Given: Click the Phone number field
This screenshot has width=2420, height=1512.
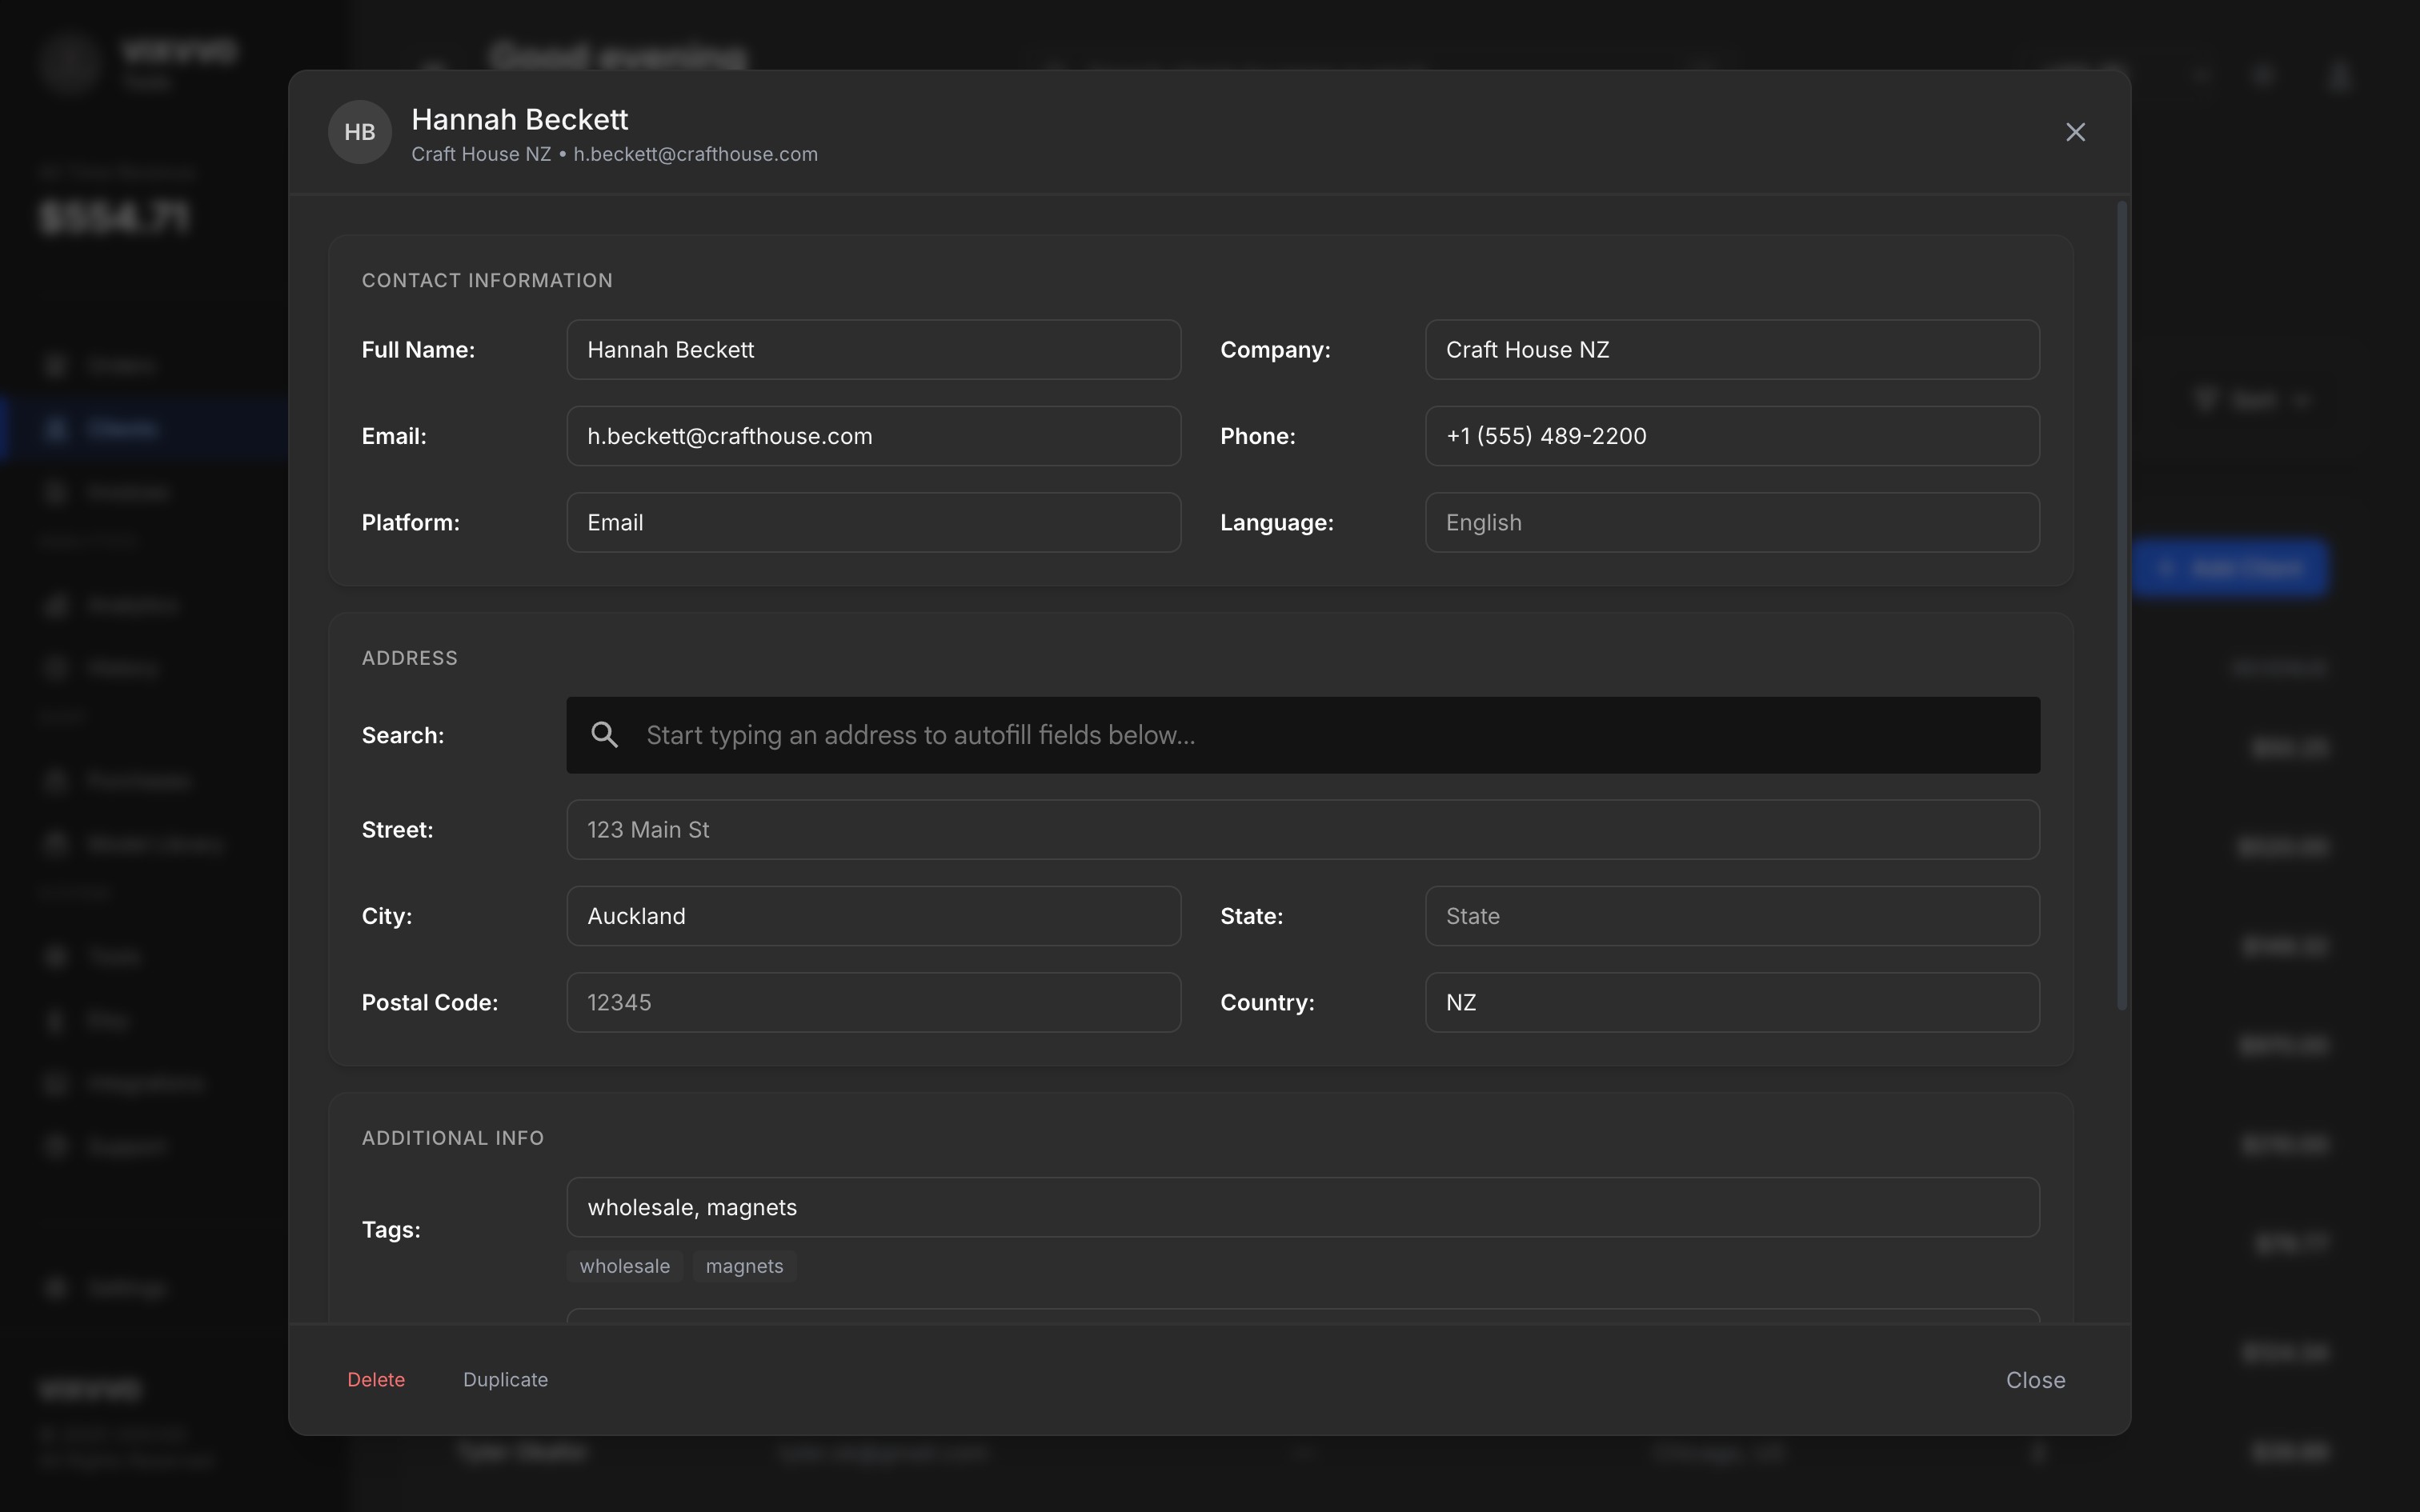Looking at the screenshot, I should click(1731, 435).
